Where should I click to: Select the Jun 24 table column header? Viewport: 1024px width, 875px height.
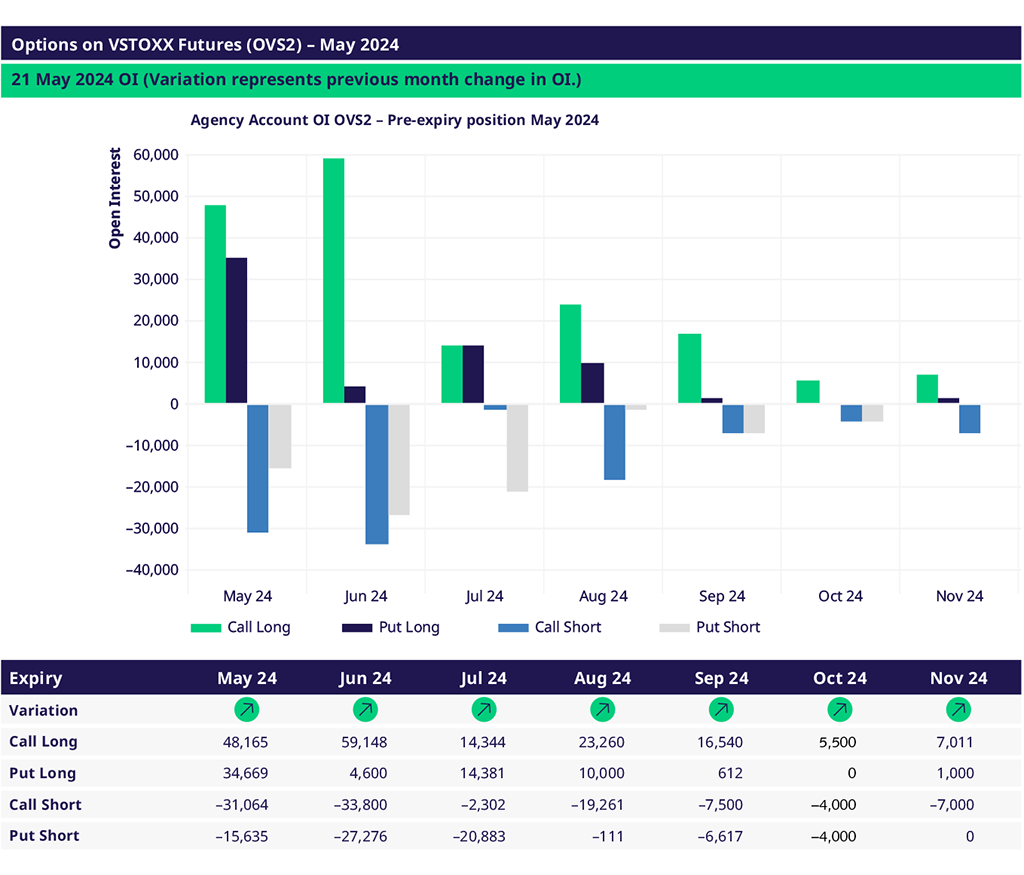pos(365,678)
